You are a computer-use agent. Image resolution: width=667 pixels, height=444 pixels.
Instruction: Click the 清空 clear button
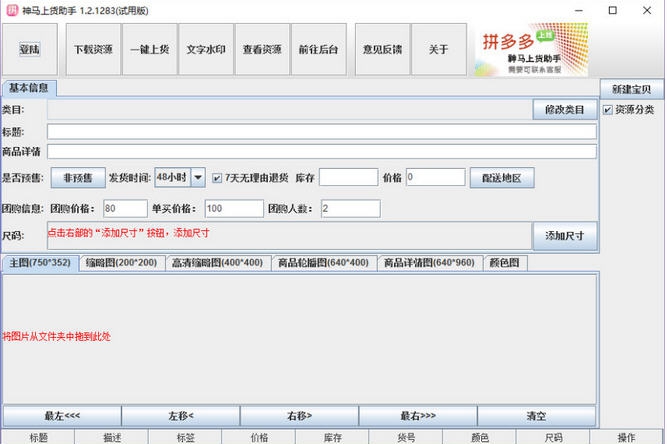click(x=536, y=416)
